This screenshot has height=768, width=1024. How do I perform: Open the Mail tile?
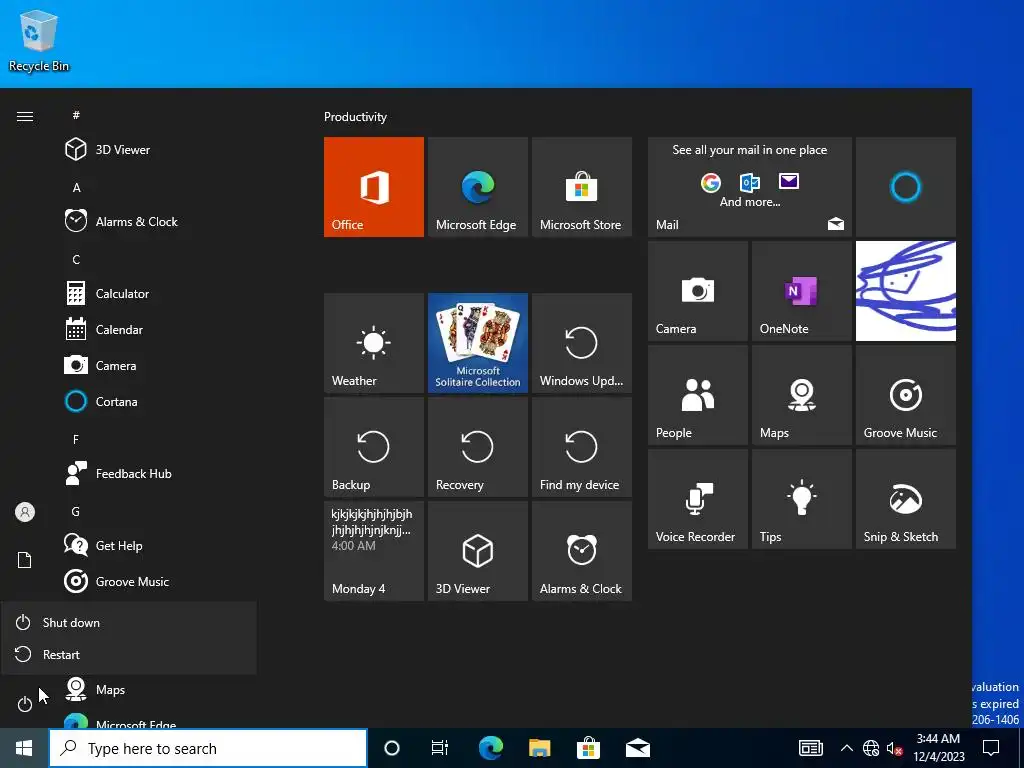pos(750,187)
